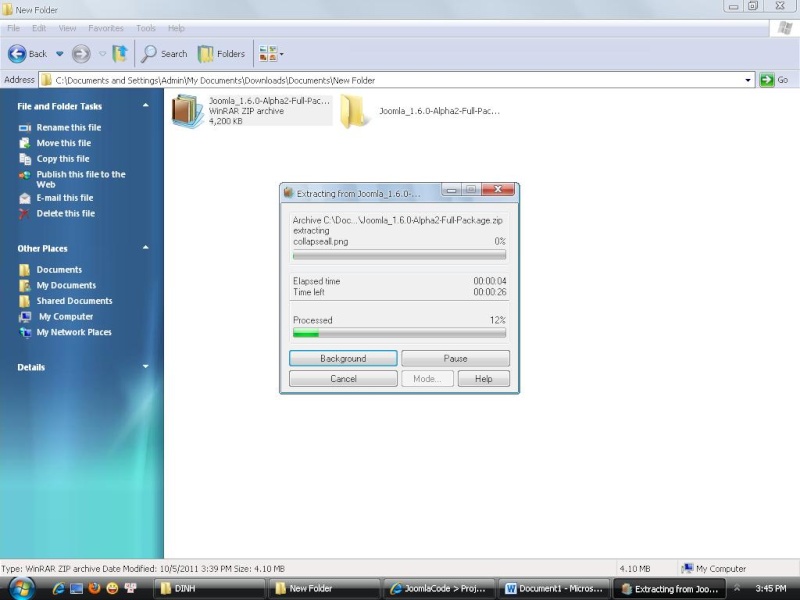Launch Firefox from quick launch
Image resolution: width=800 pixels, height=600 pixels.
click(94, 589)
